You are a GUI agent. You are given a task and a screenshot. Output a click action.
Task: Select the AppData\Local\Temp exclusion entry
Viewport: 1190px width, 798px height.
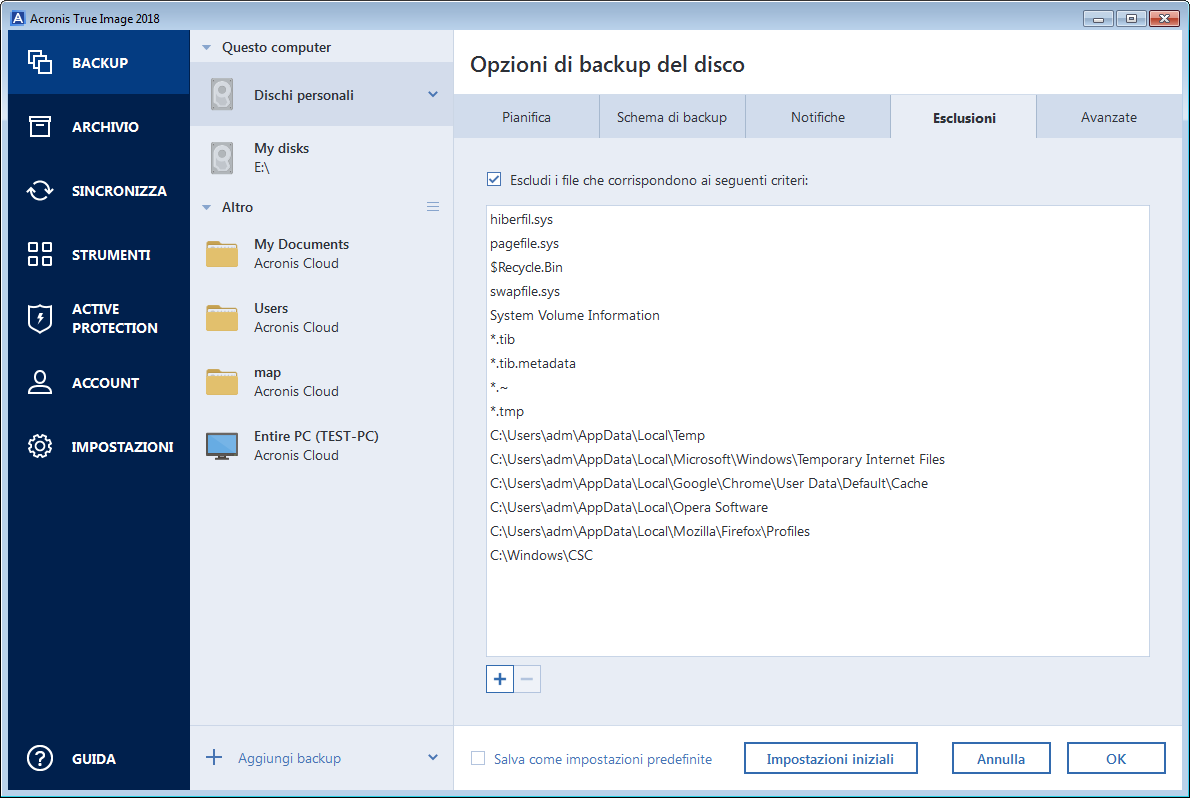click(817, 435)
